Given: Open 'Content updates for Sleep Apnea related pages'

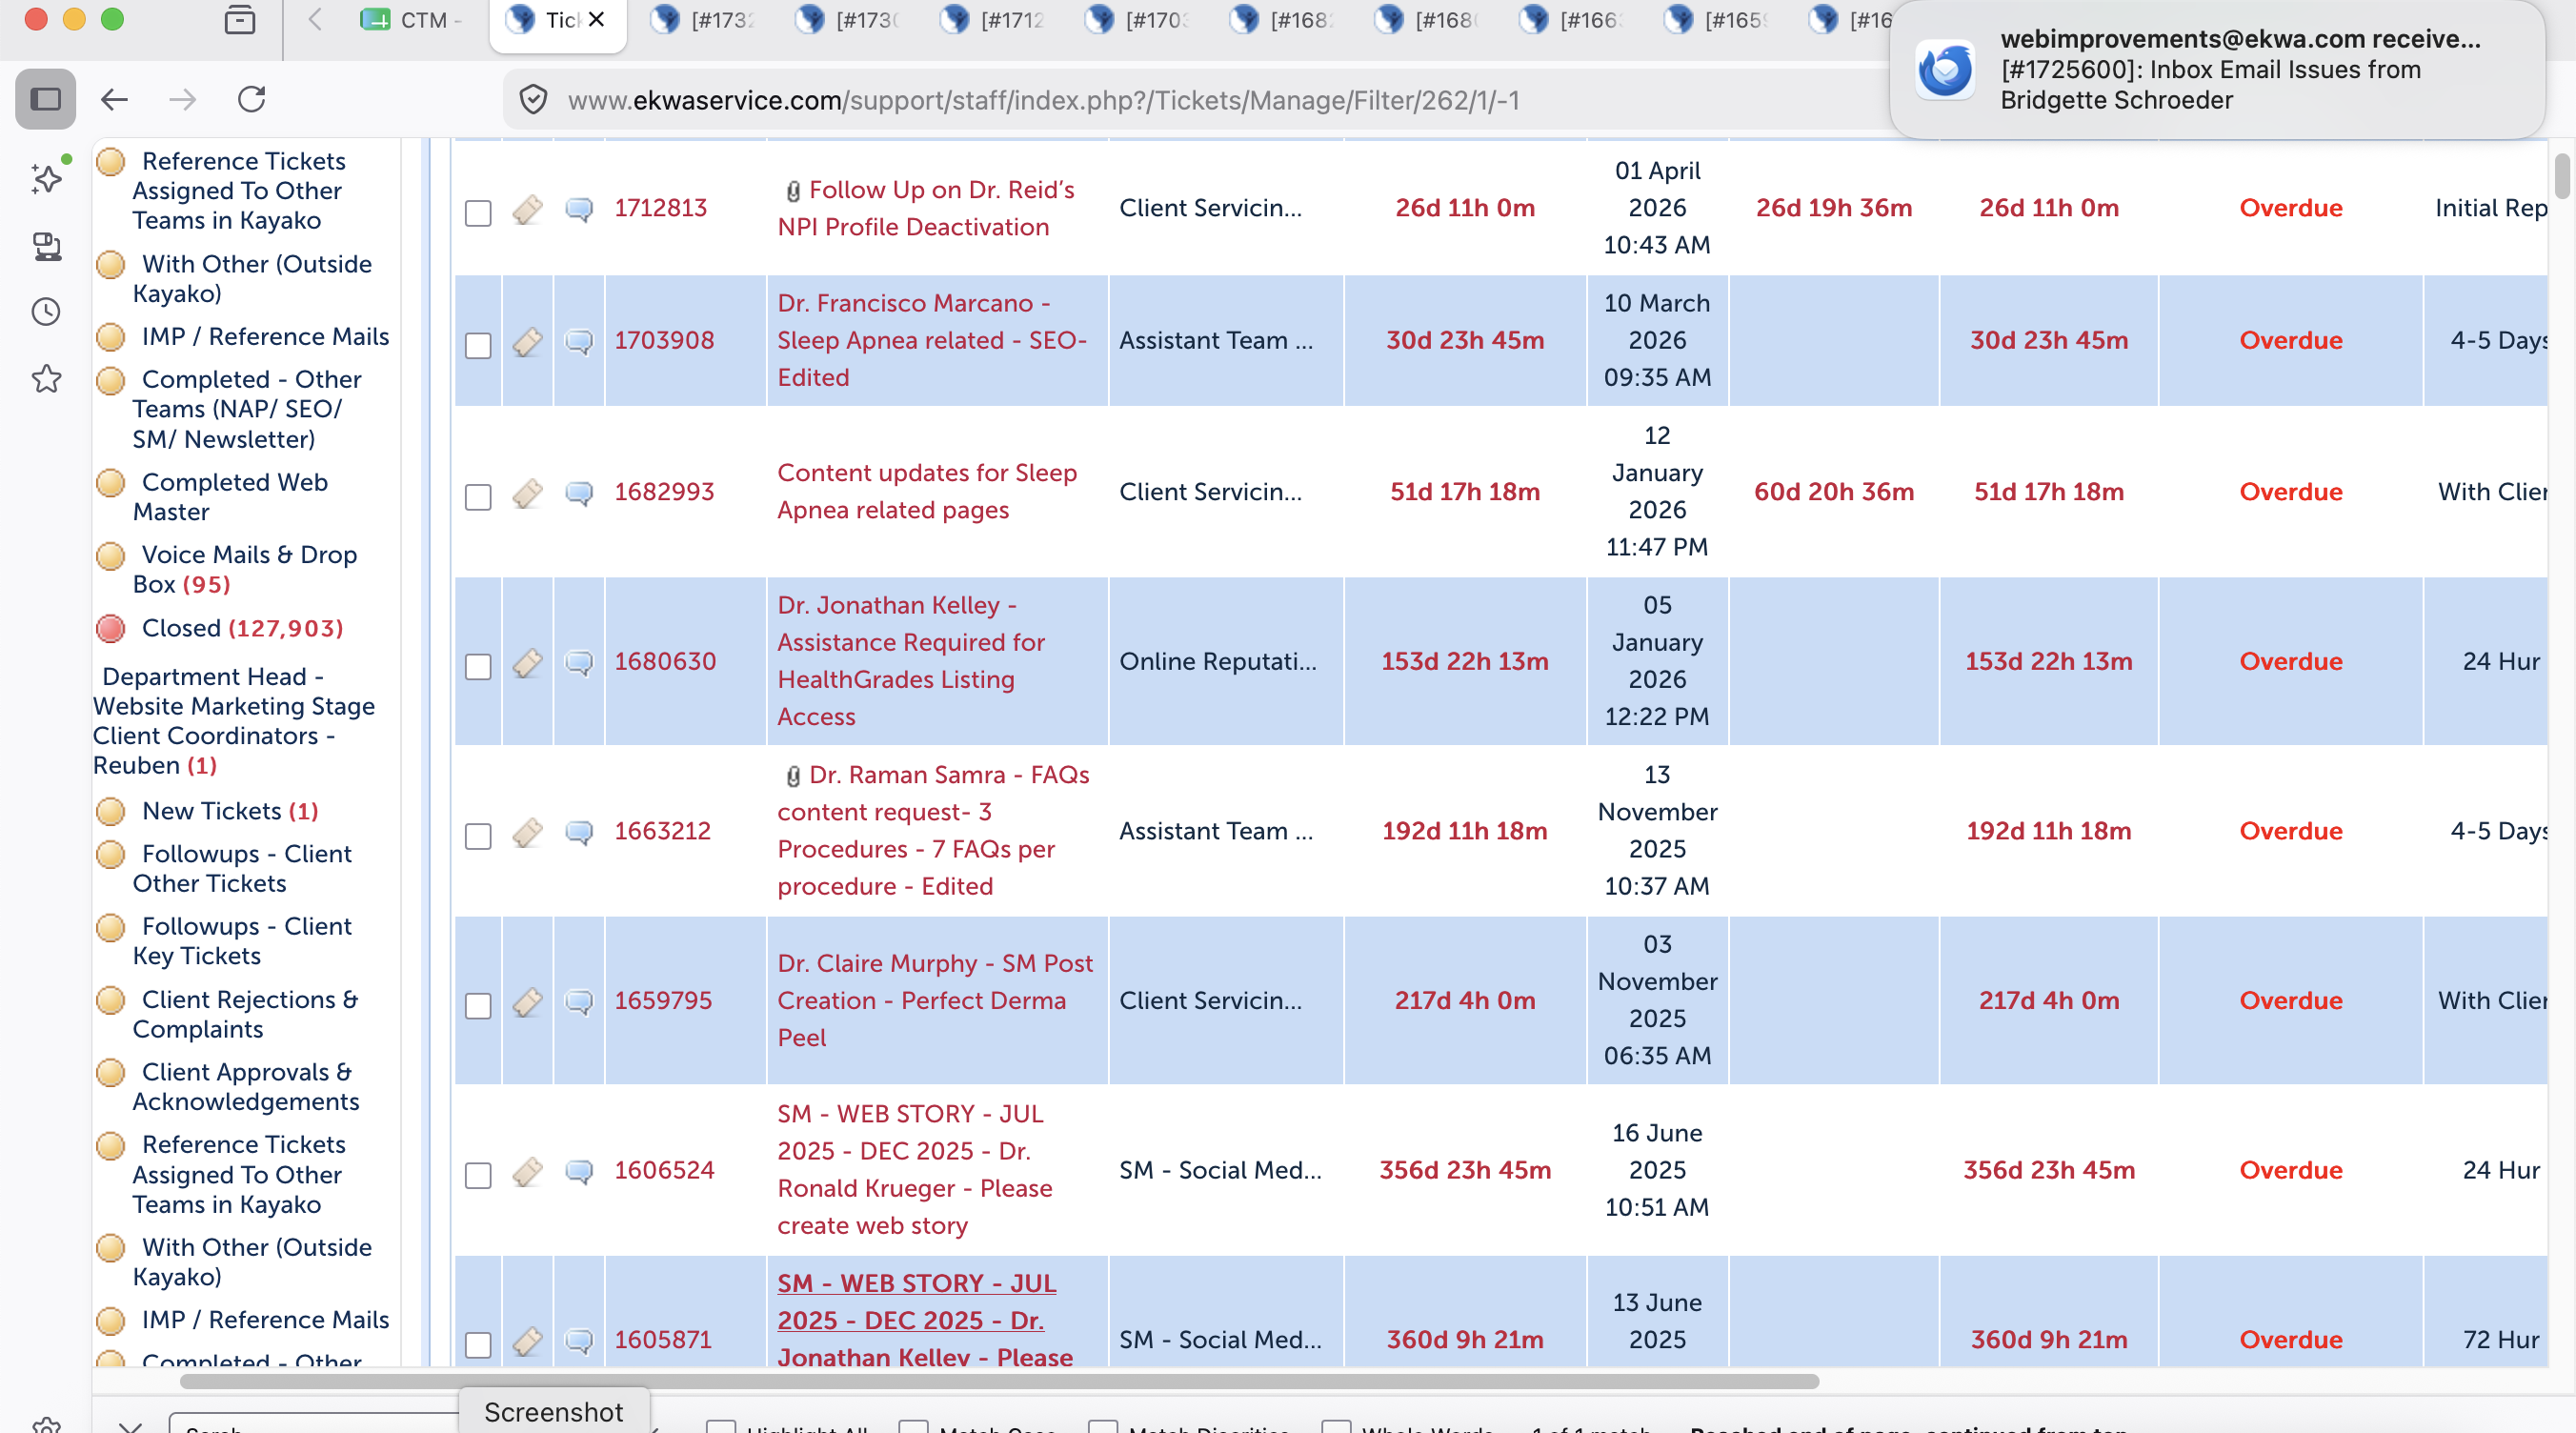Looking at the screenshot, I should pos(927,491).
